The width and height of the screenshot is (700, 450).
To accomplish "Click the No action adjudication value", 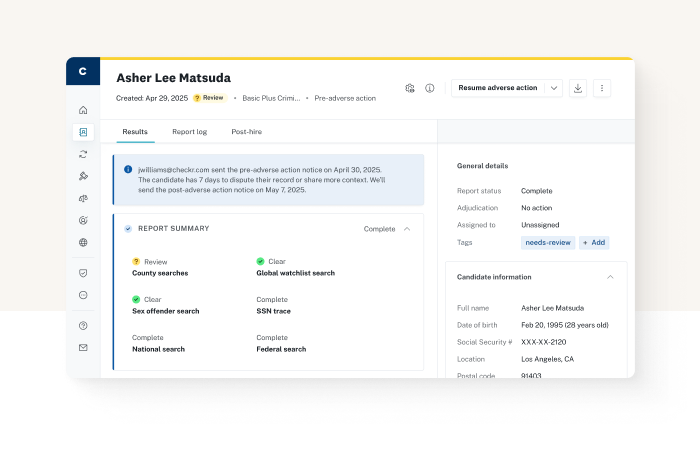I will (x=537, y=208).
